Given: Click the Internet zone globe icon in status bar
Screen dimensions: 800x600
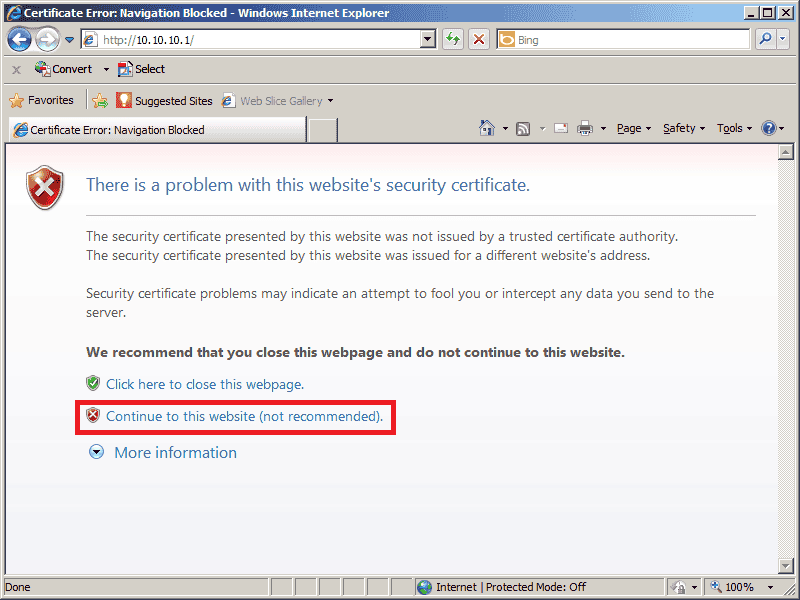Looking at the screenshot, I should [x=424, y=587].
